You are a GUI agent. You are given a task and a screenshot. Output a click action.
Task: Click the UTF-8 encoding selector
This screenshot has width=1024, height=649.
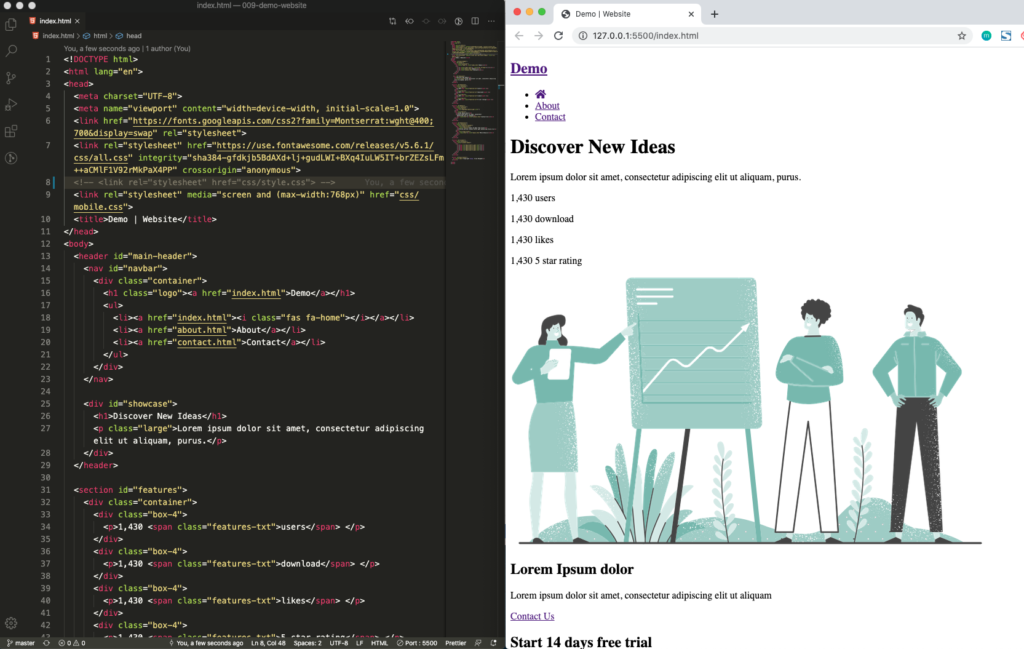tap(339, 643)
